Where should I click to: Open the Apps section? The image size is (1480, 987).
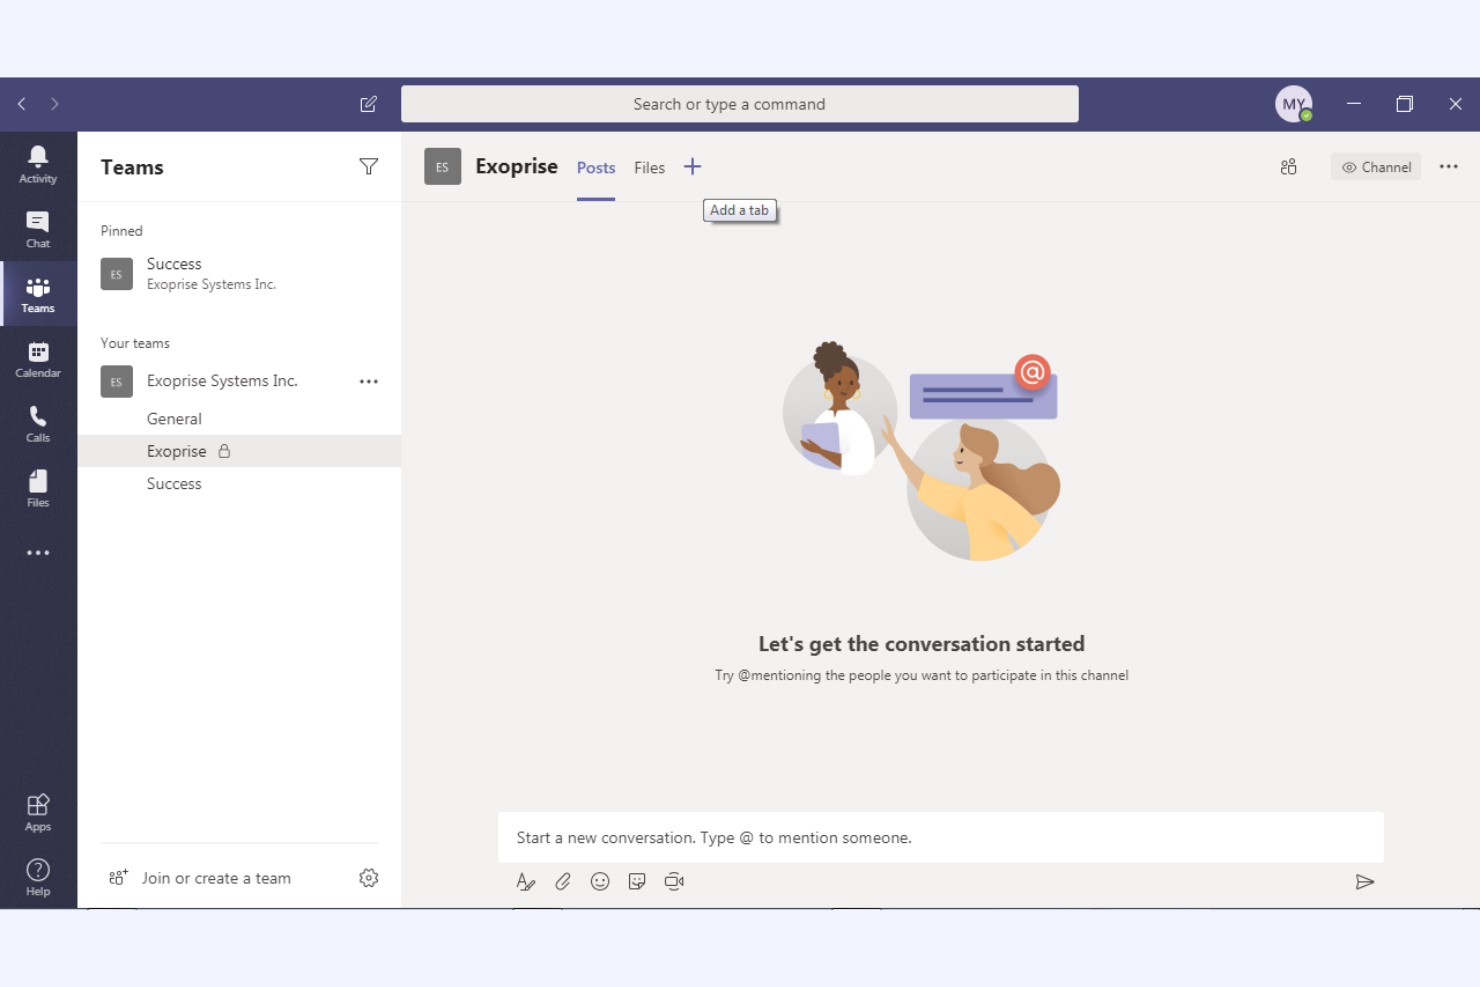[x=37, y=810]
